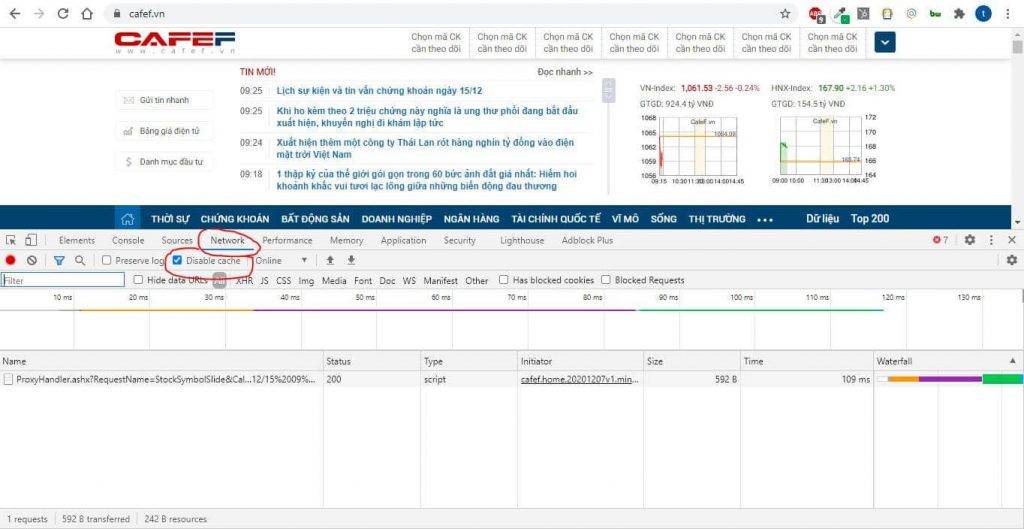Screen dimensions: 1024x529
Task: Sort requests by the Time column
Action: click(x=807, y=361)
